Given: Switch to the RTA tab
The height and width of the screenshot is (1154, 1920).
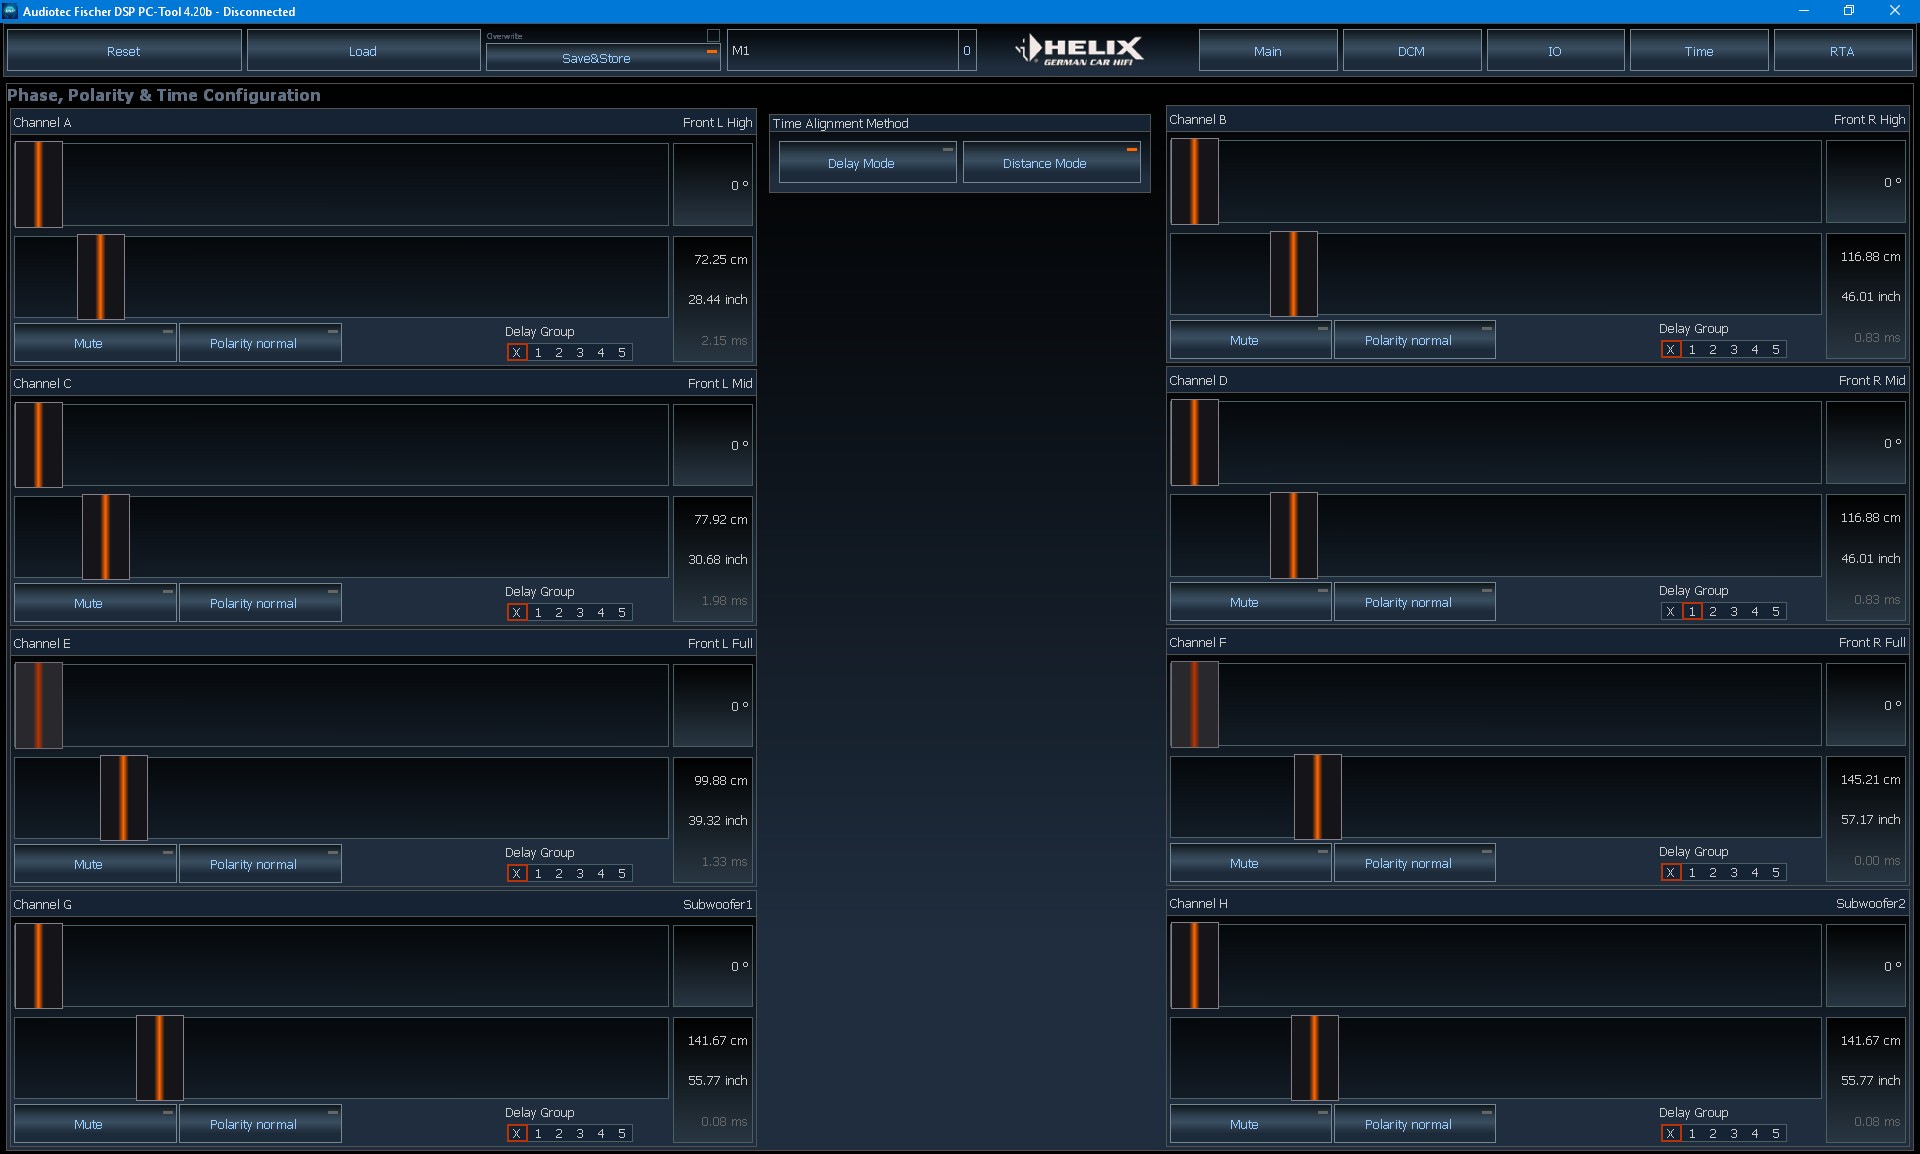Looking at the screenshot, I should (1842, 51).
